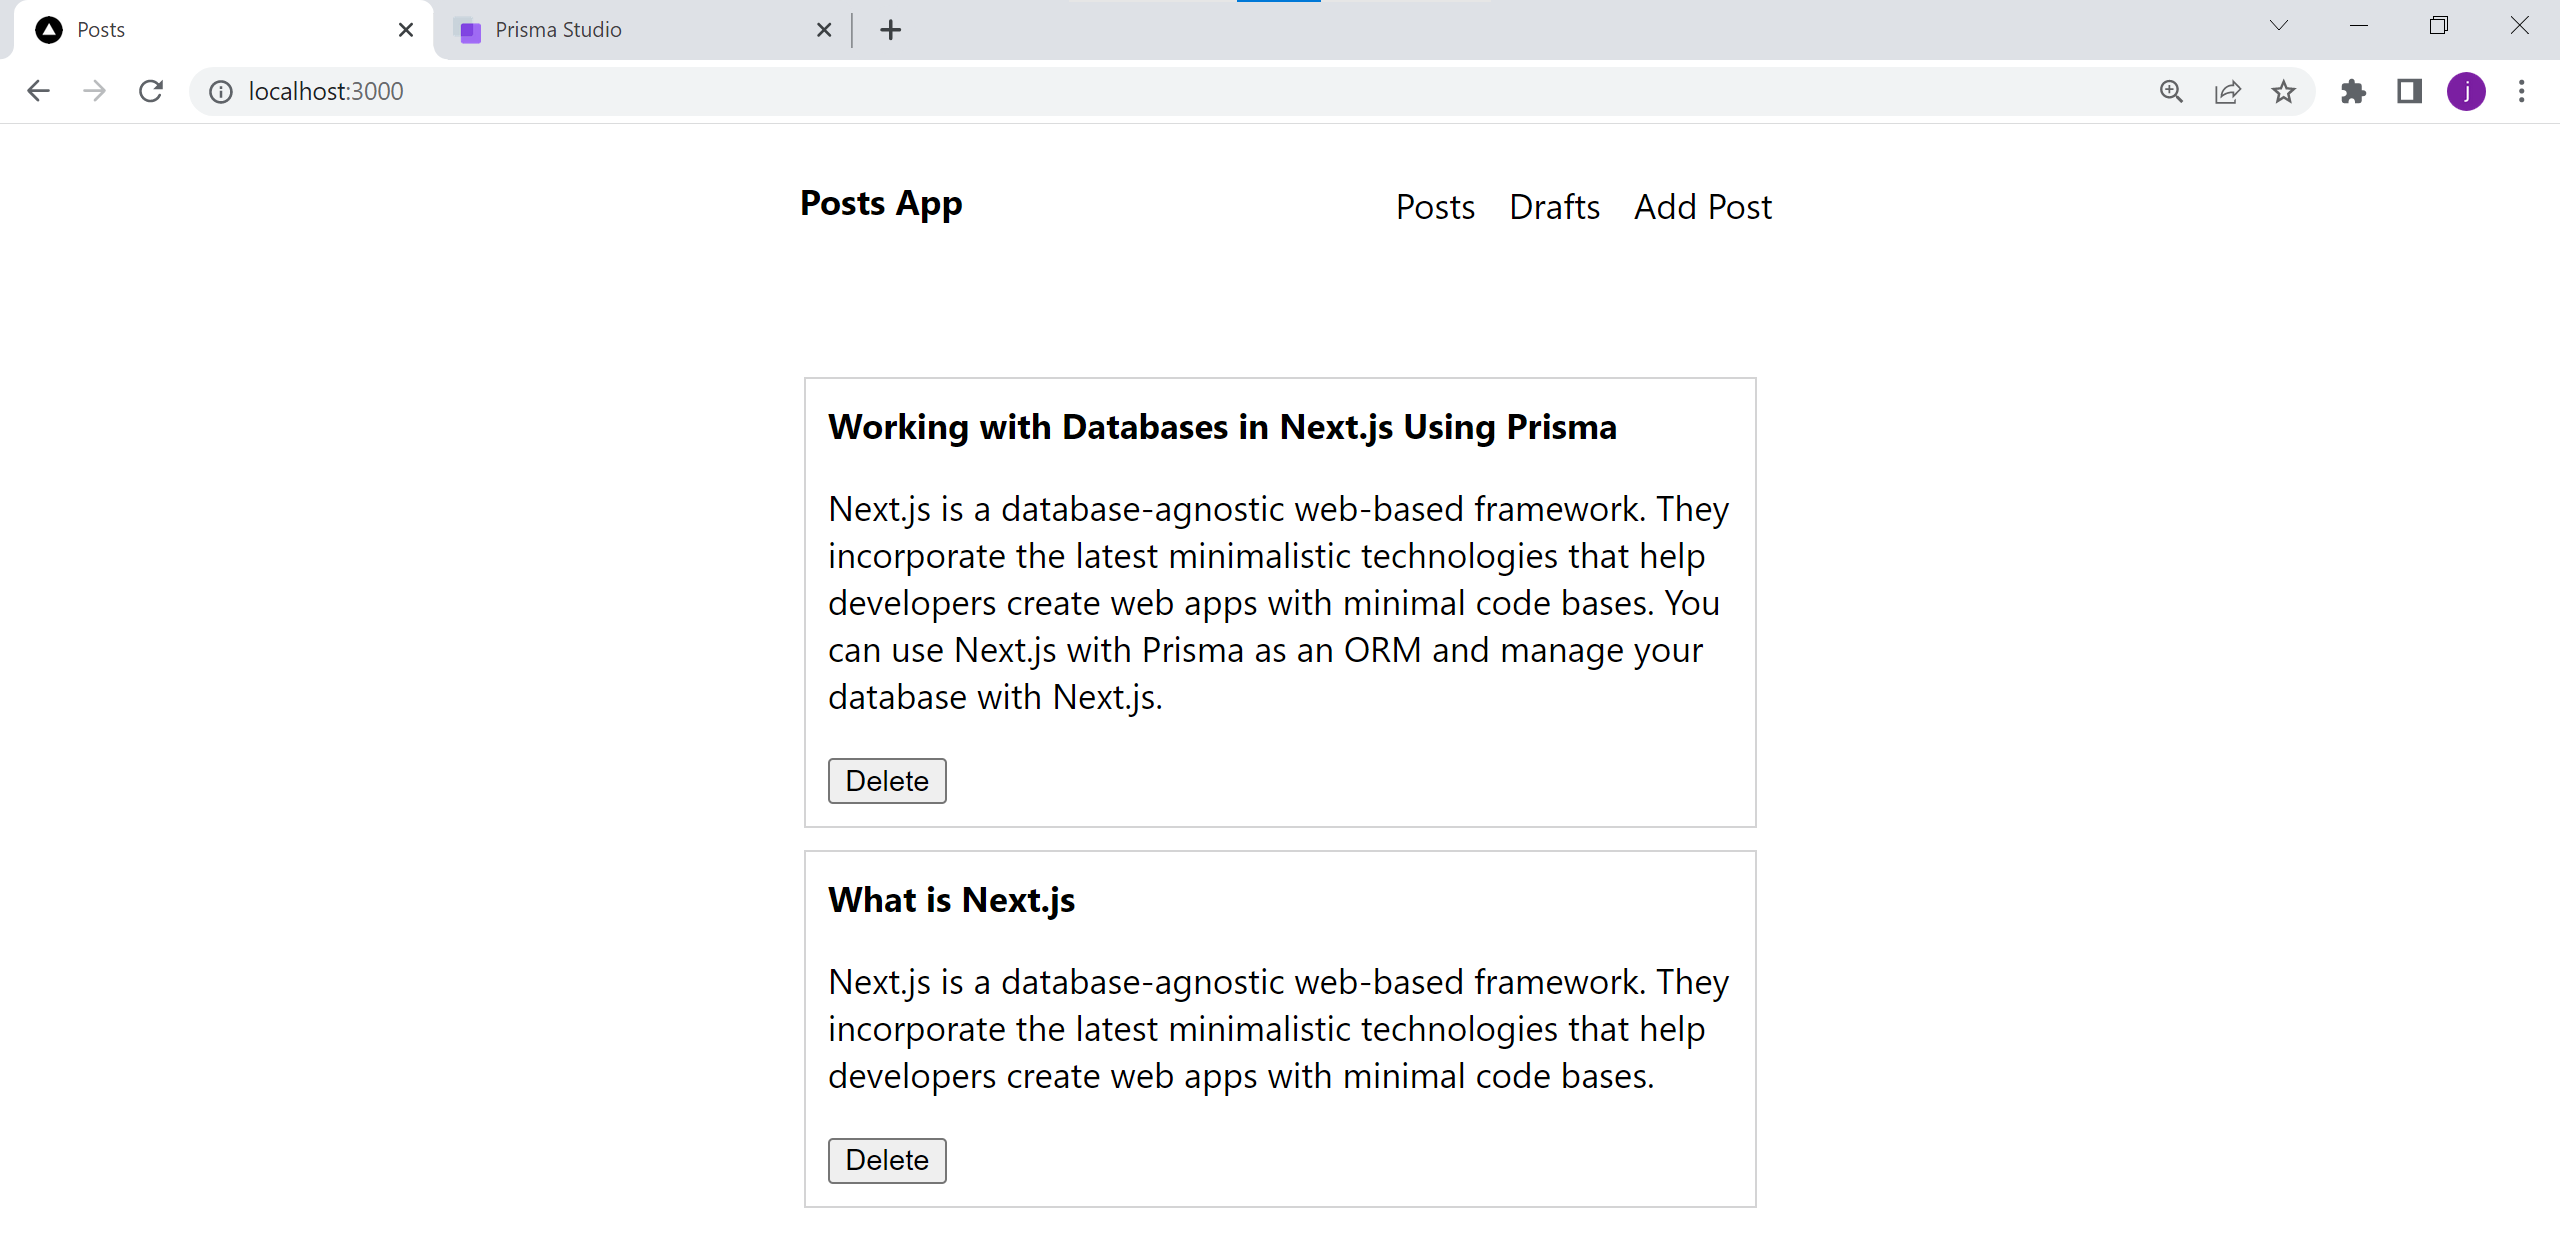Close the browser window
This screenshot has height=1238, width=2560.
2519,26
